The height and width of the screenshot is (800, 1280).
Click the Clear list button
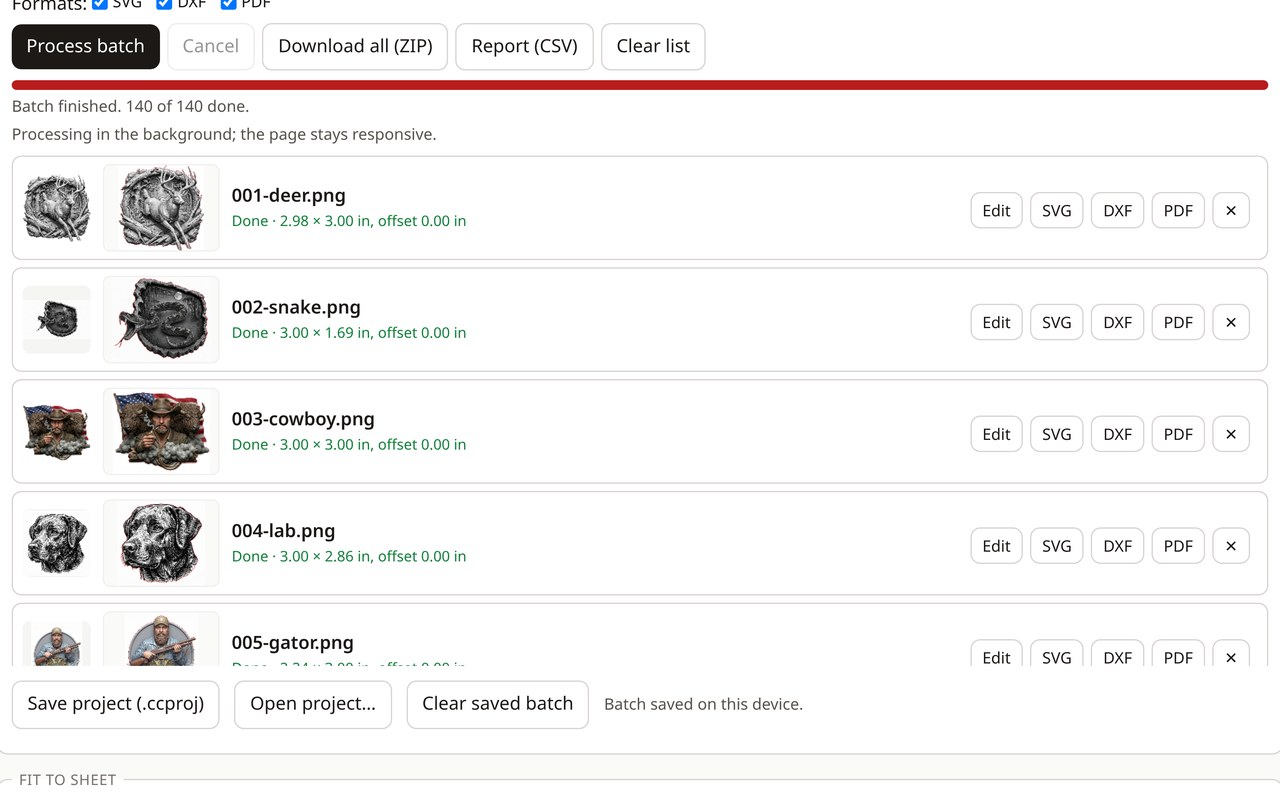tap(653, 46)
